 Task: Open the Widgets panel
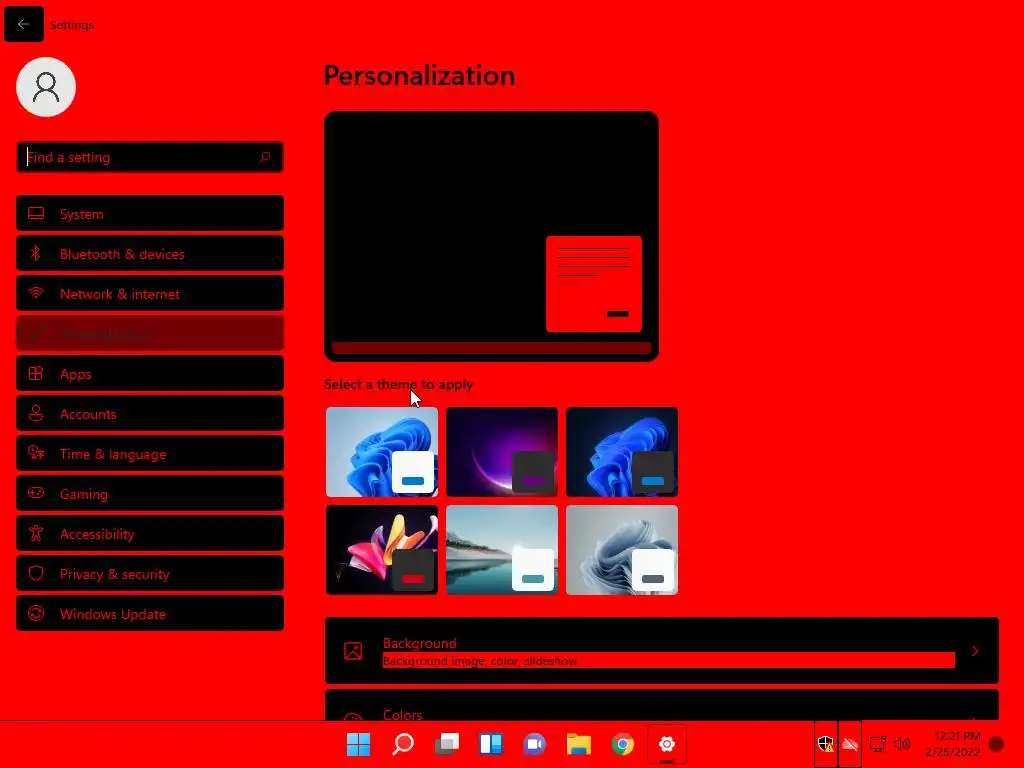pyautogui.click(x=490, y=744)
